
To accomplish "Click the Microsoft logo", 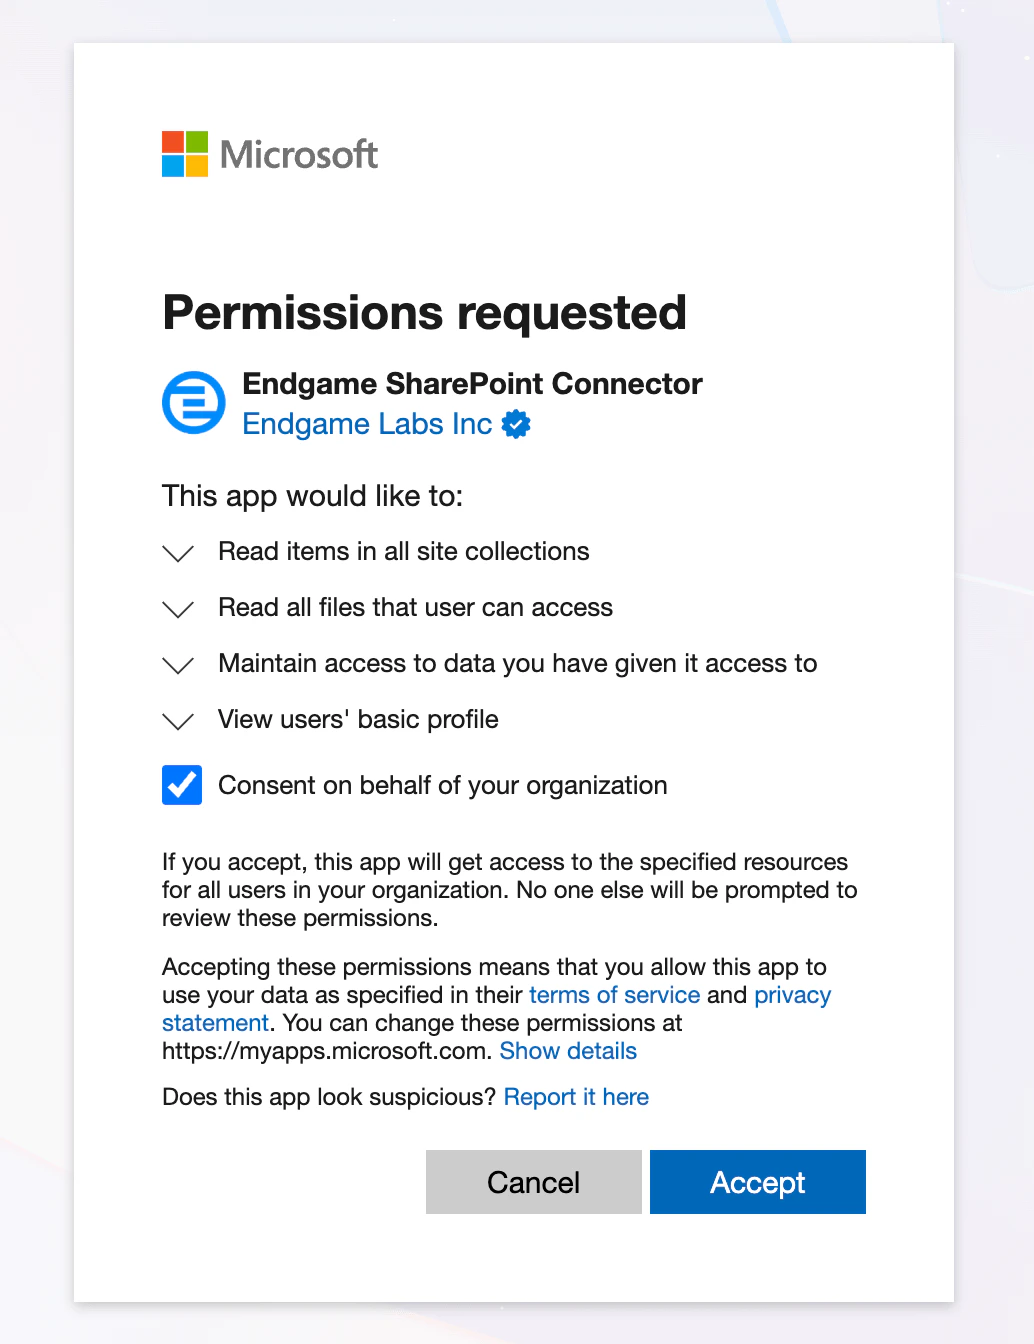I will tap(269, 154).
